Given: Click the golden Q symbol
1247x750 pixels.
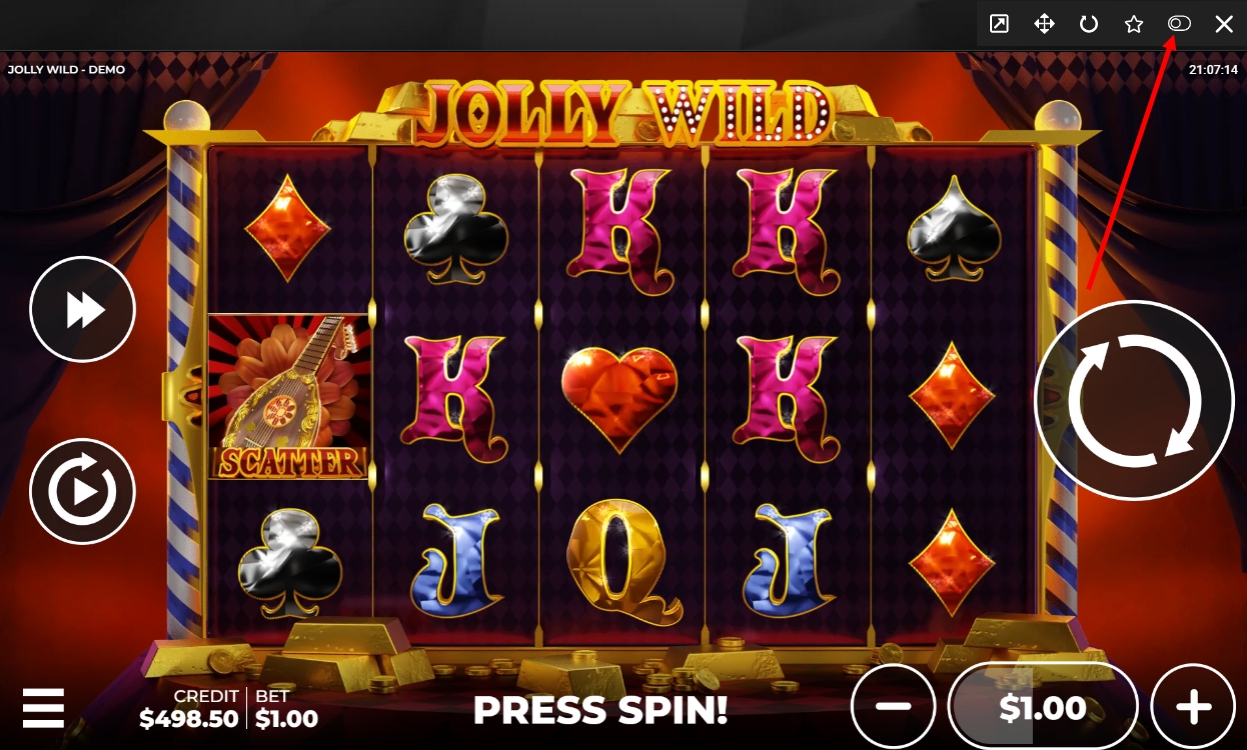Looking at the screenshot, I should [622, 562].
